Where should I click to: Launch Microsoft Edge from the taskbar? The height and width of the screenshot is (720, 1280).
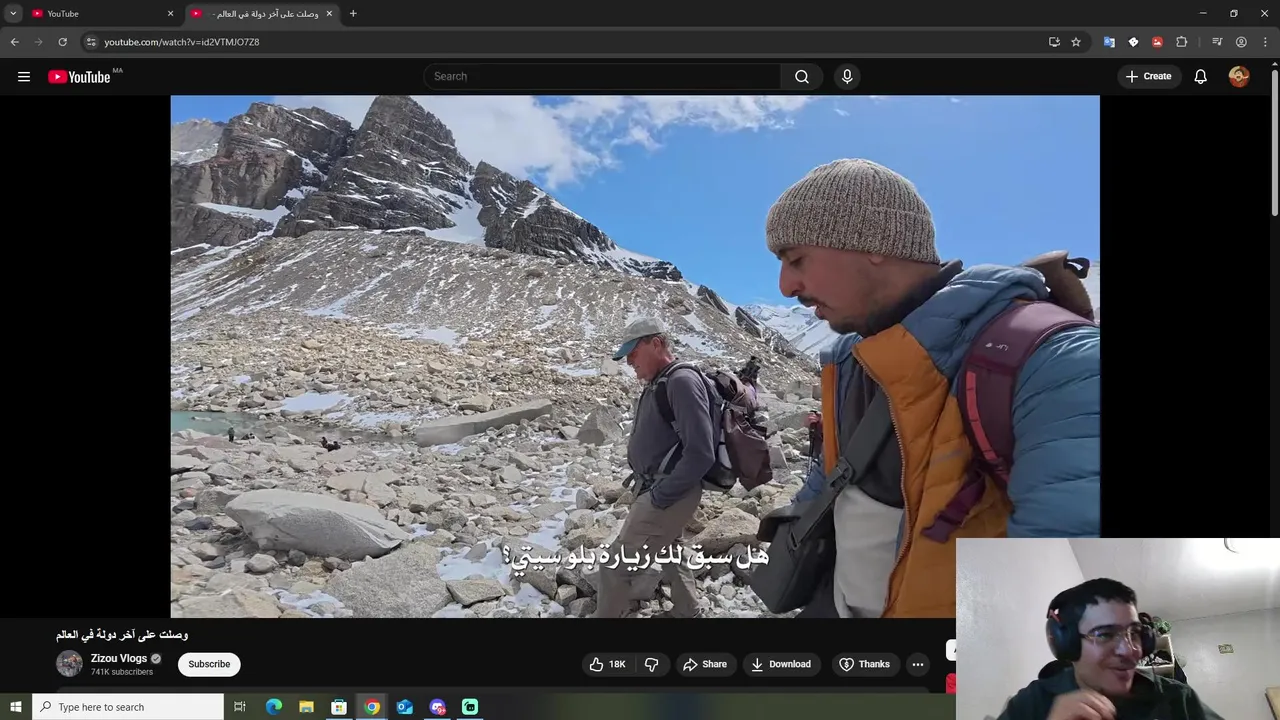click(x=274, y=707)
